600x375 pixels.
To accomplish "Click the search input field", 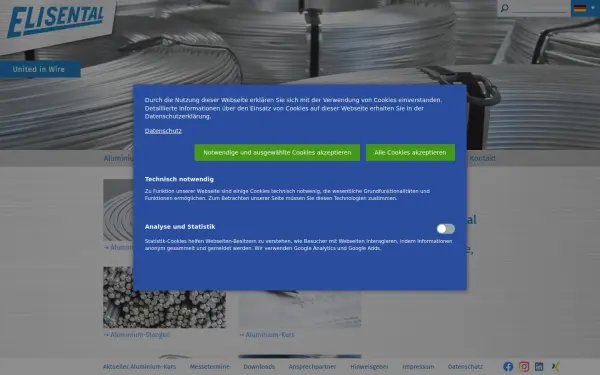I will 540,8.
